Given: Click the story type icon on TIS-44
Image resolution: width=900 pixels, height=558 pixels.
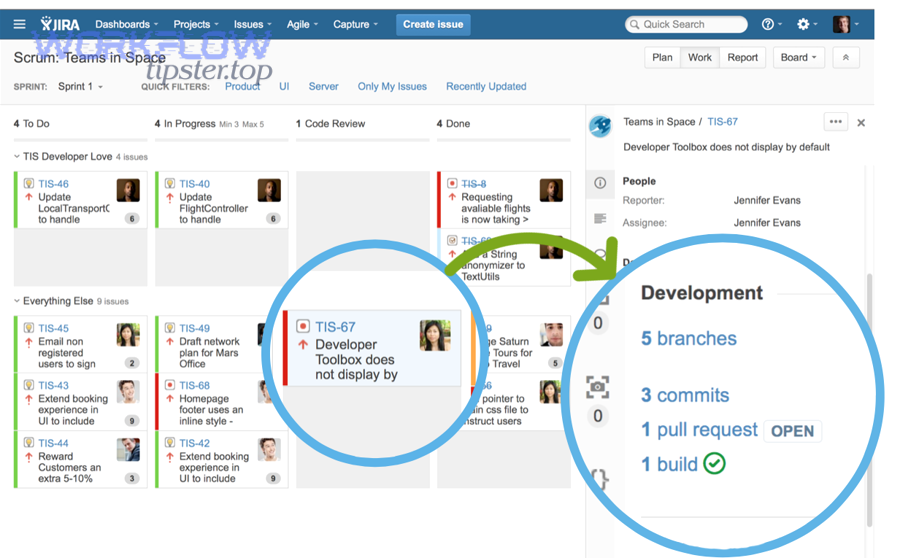Looking at the screenshot, I should point(29,442).
